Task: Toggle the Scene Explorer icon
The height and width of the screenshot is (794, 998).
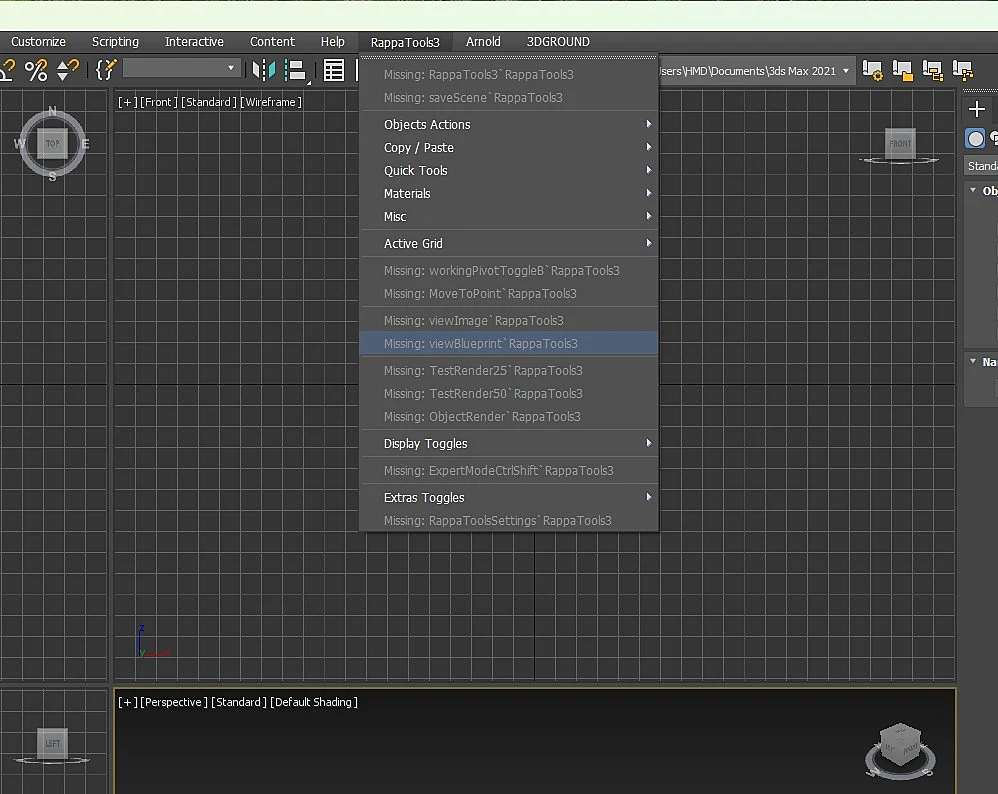Action: coord(334,70)
